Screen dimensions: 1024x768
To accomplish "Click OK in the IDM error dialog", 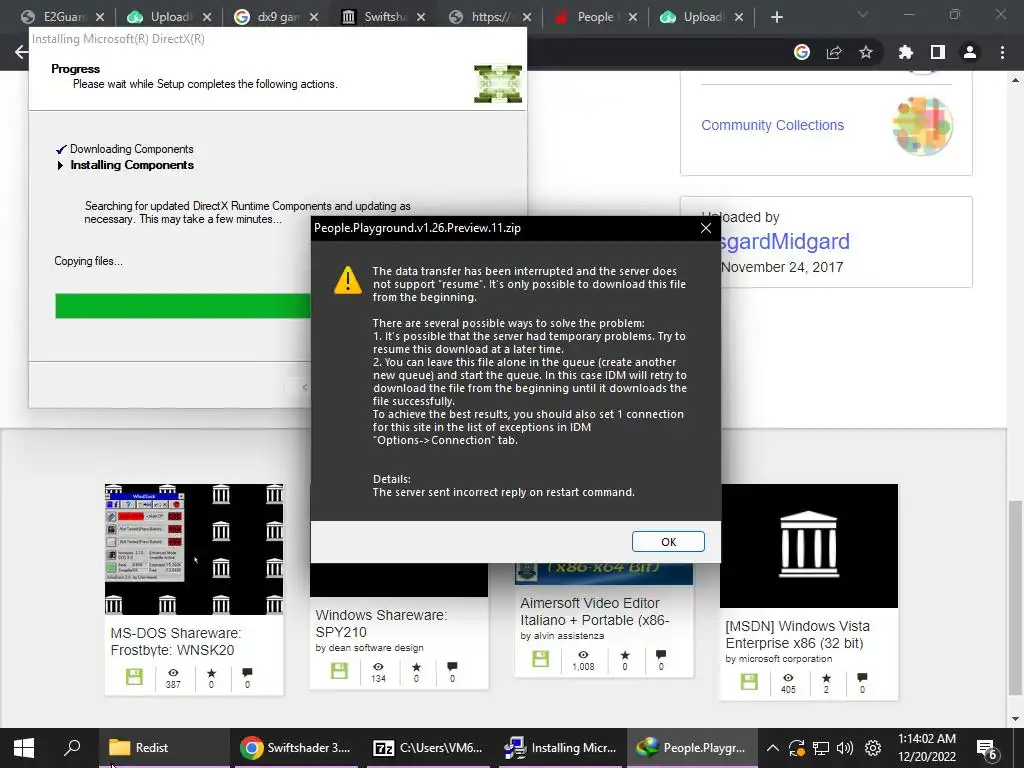I will tap(668, 541).
